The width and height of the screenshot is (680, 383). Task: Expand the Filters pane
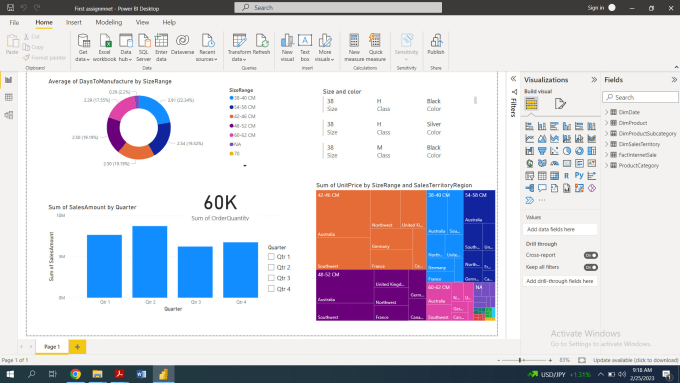(513, 79)
